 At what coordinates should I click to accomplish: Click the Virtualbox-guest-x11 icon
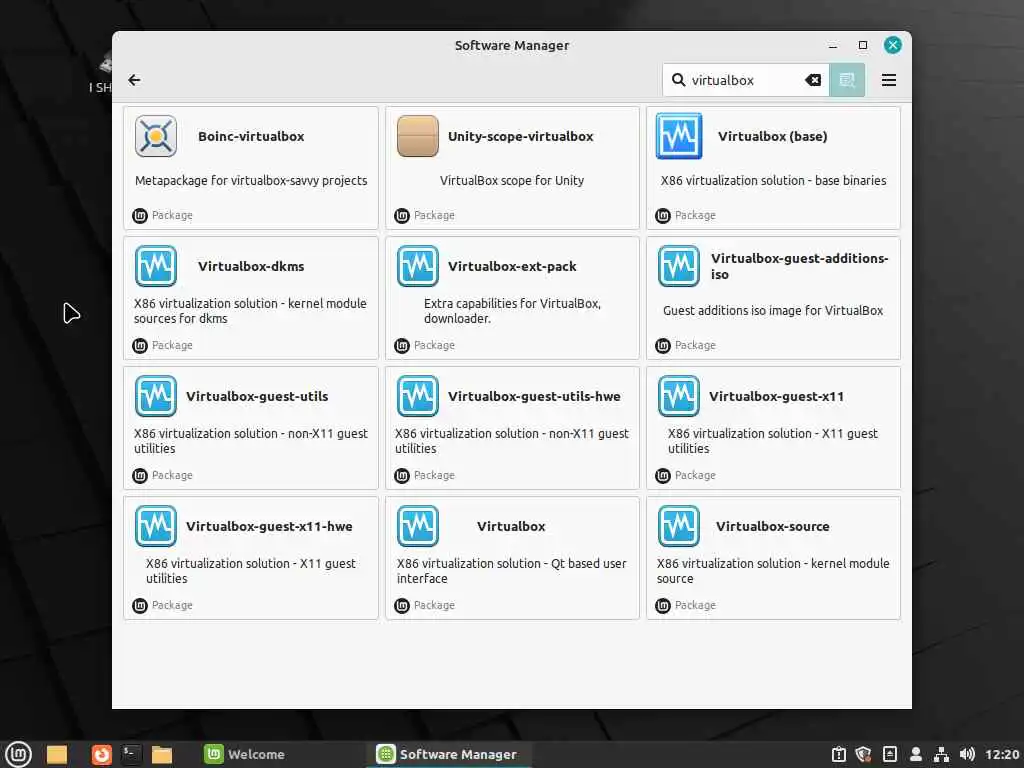679,396
